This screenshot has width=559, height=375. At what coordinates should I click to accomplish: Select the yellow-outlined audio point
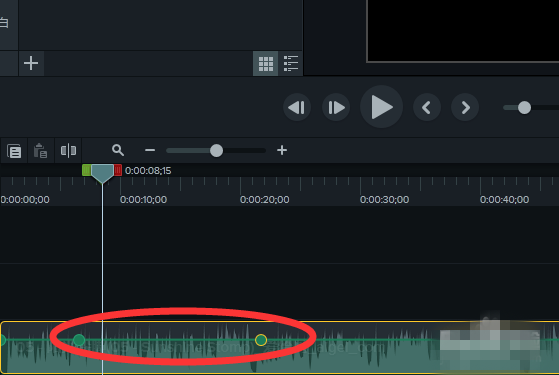click(x=261, y=340)
